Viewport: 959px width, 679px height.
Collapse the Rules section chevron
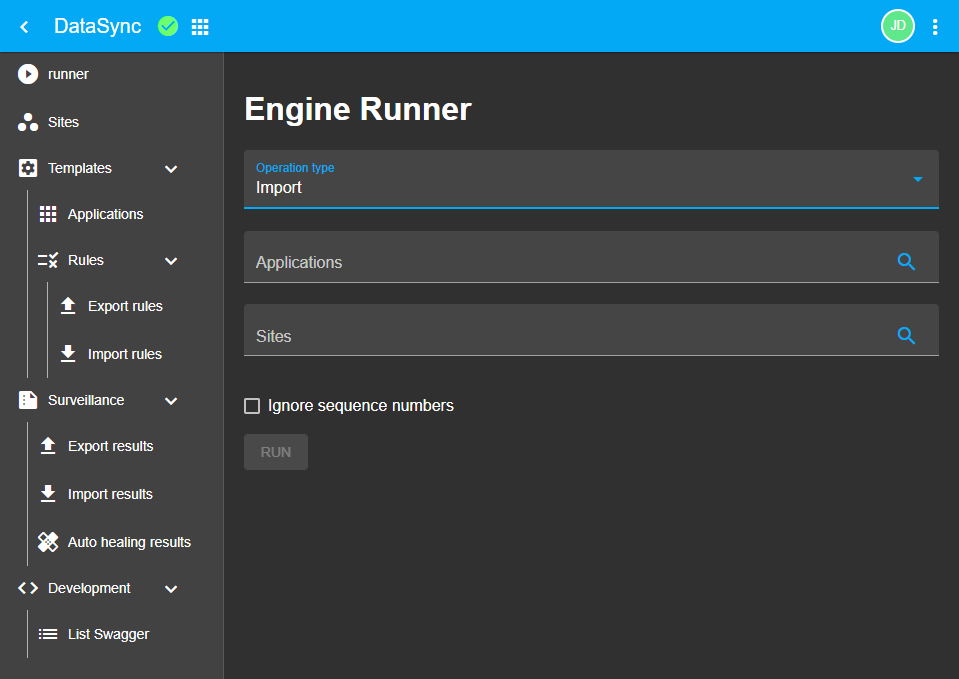click(171, 261)
